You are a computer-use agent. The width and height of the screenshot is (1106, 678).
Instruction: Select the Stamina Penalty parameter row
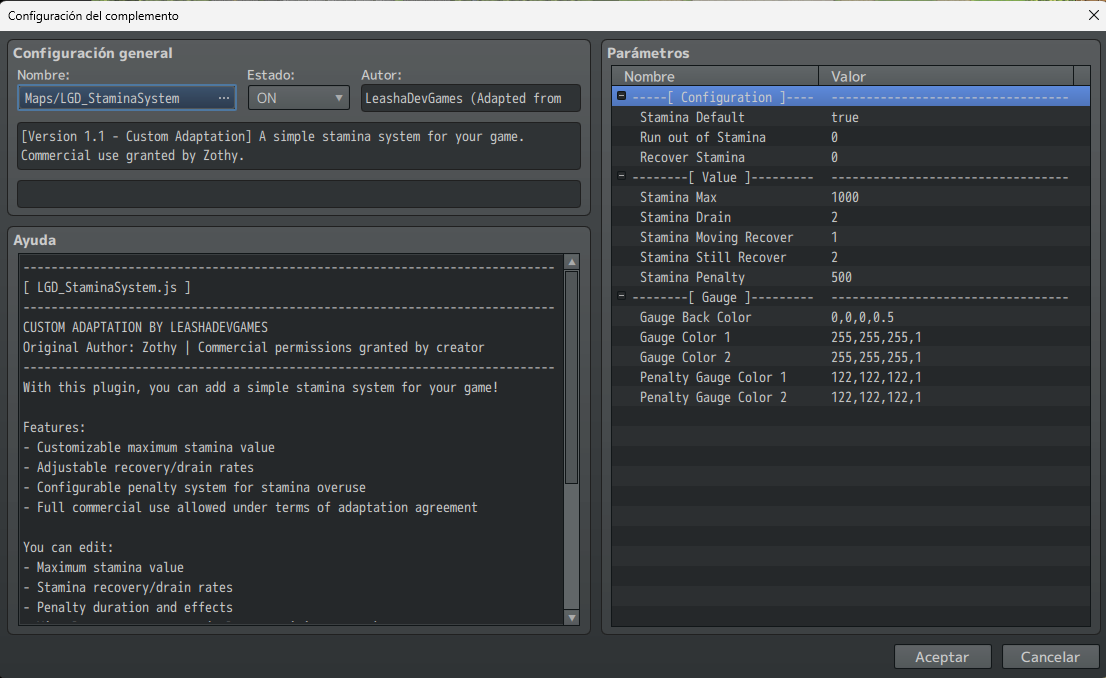coord(851,277)
